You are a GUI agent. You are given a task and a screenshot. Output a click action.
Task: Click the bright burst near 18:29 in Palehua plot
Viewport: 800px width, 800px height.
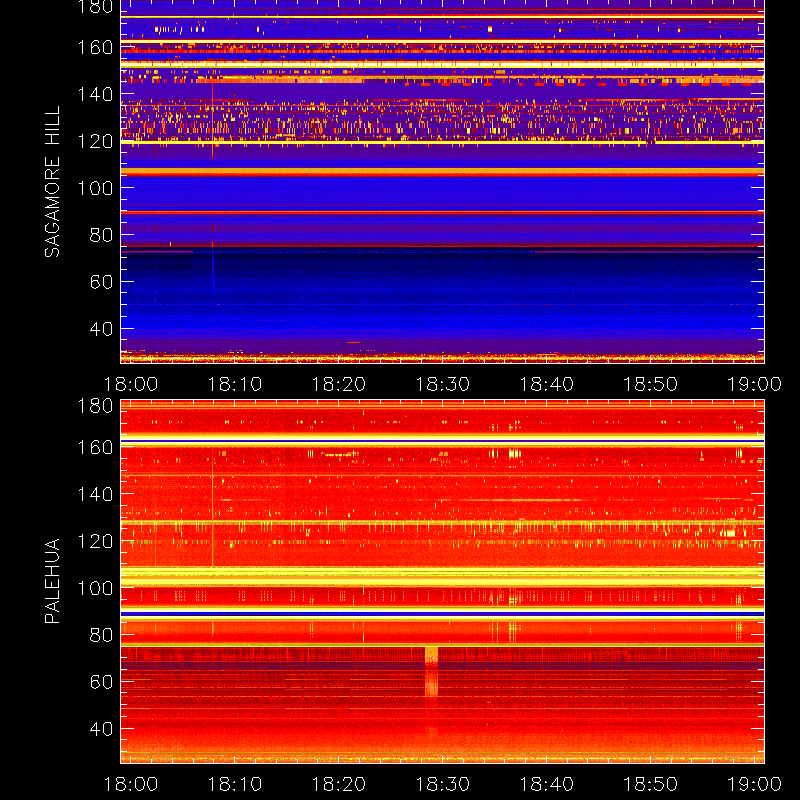(432, 671)
